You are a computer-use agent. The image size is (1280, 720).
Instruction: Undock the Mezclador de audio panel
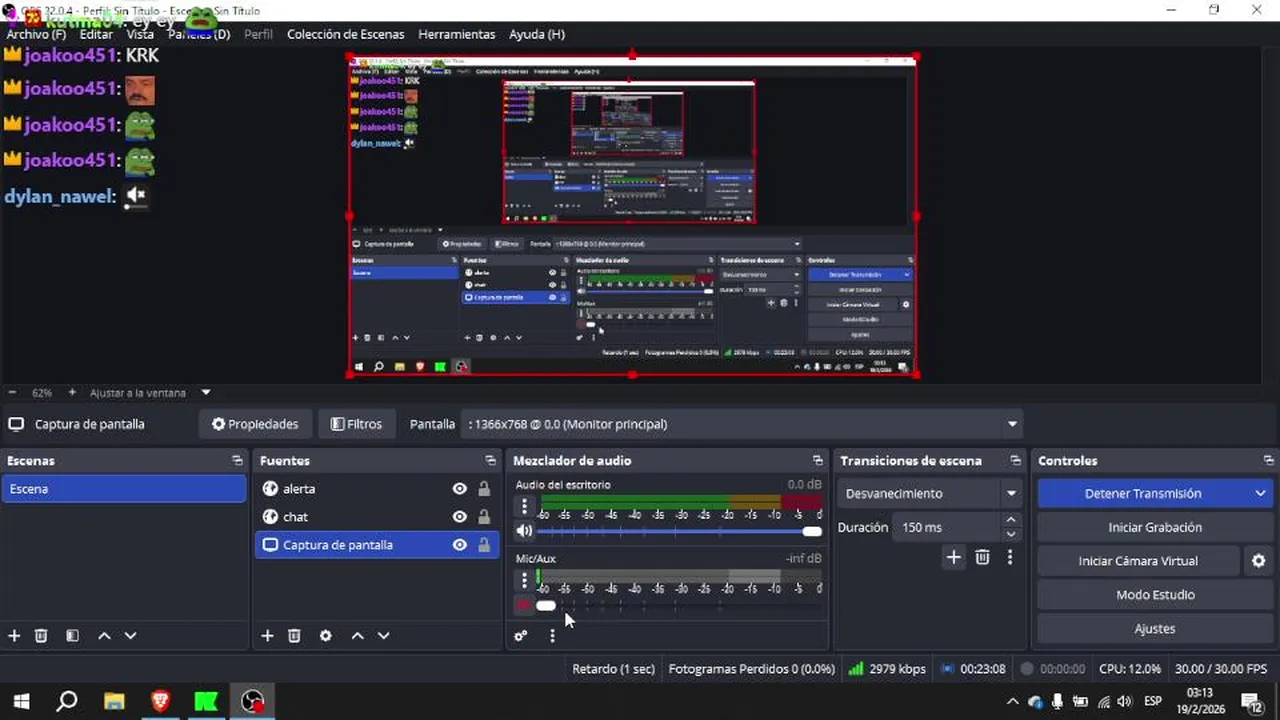click(817, 461)
